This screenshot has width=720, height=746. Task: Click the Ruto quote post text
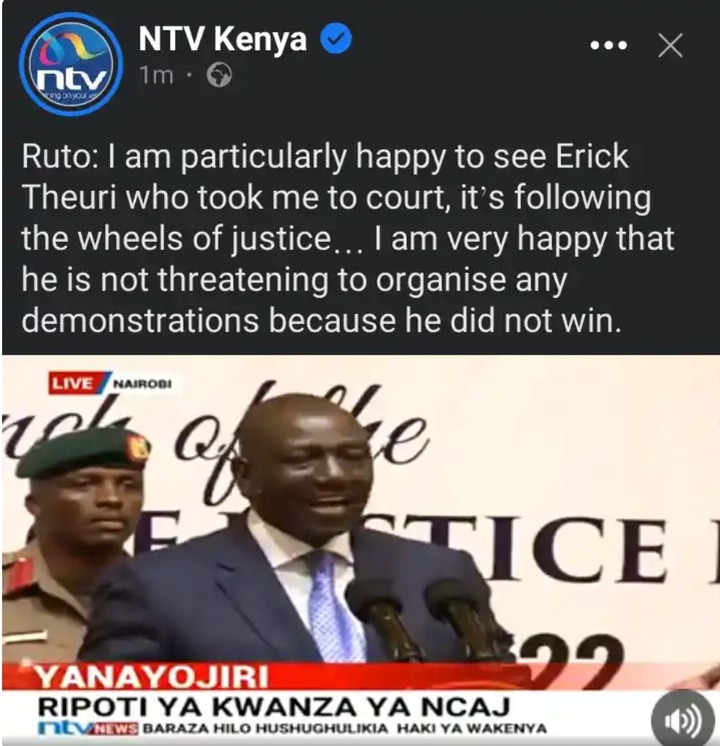pos(348,238)
